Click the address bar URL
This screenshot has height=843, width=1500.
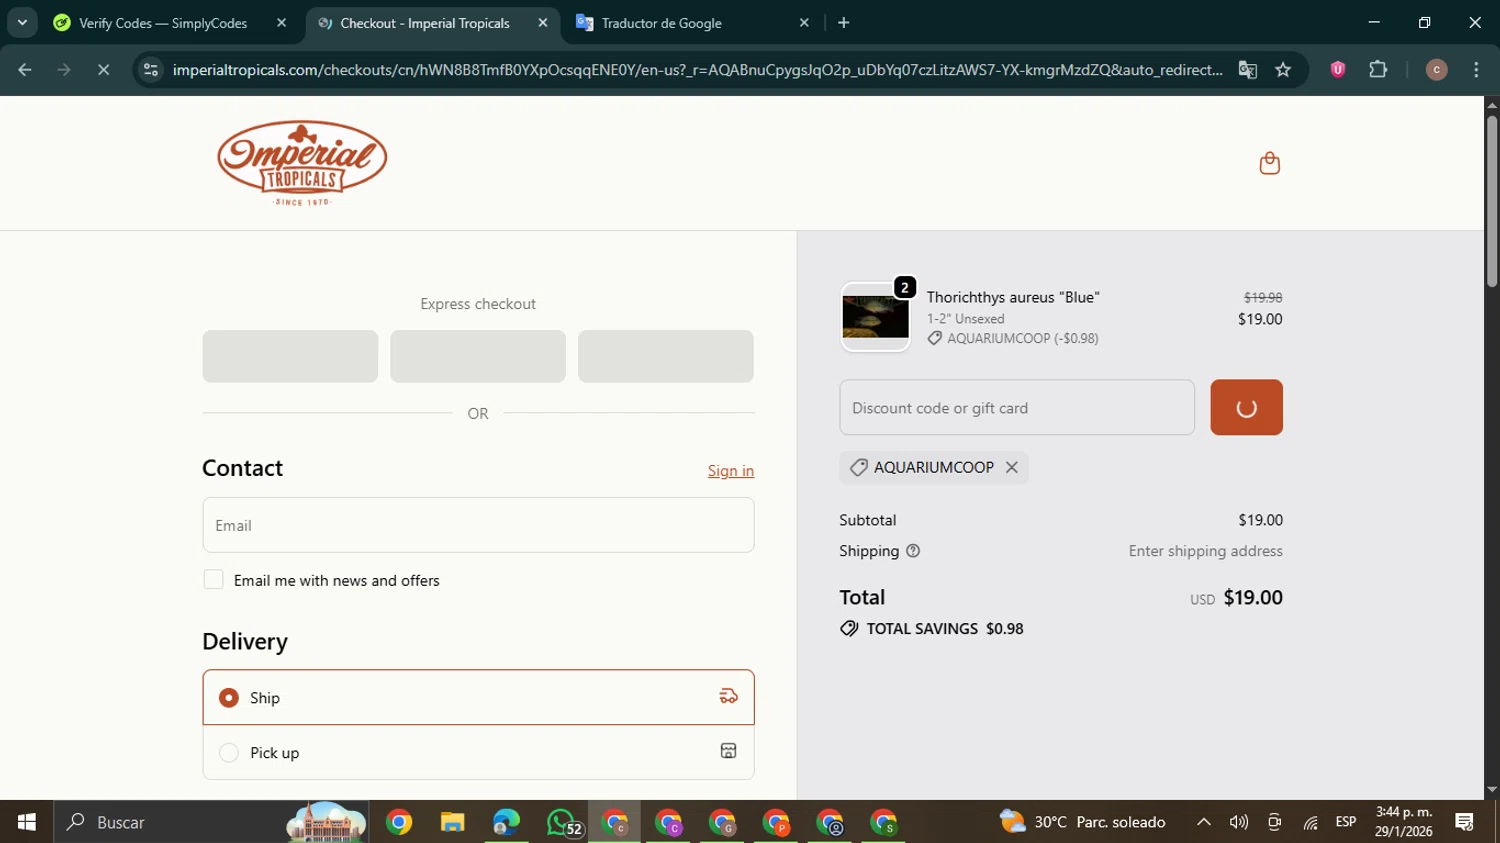tap(697, 70)
